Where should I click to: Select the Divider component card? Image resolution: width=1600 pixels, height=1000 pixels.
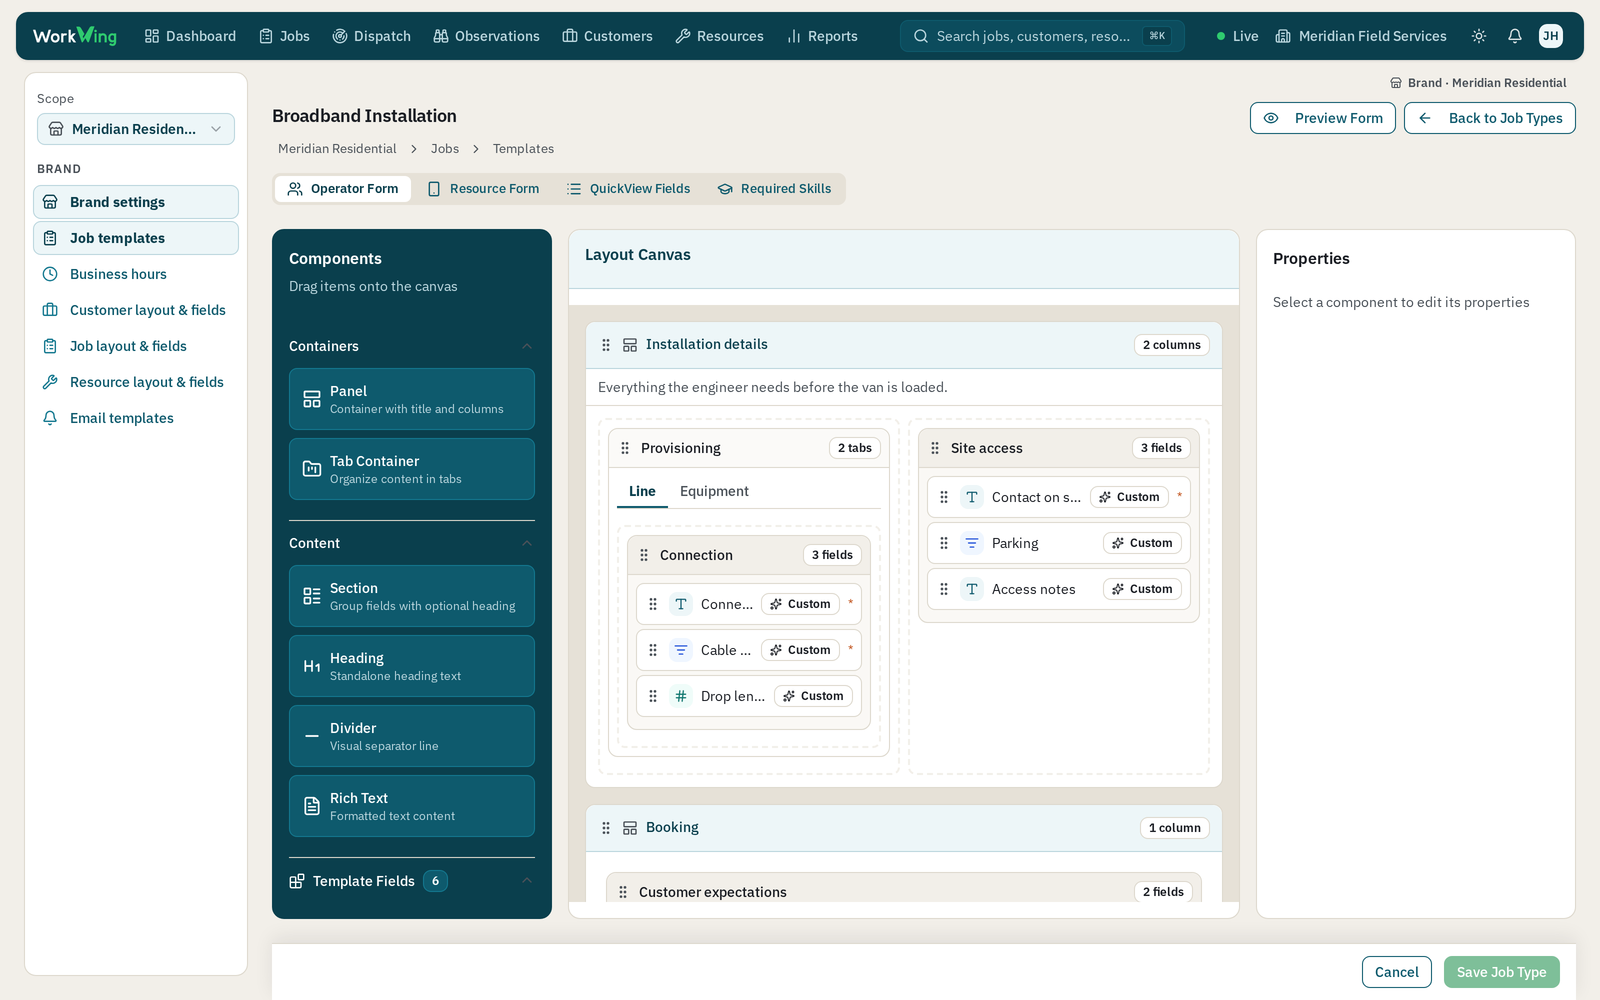tap(412, 736)
